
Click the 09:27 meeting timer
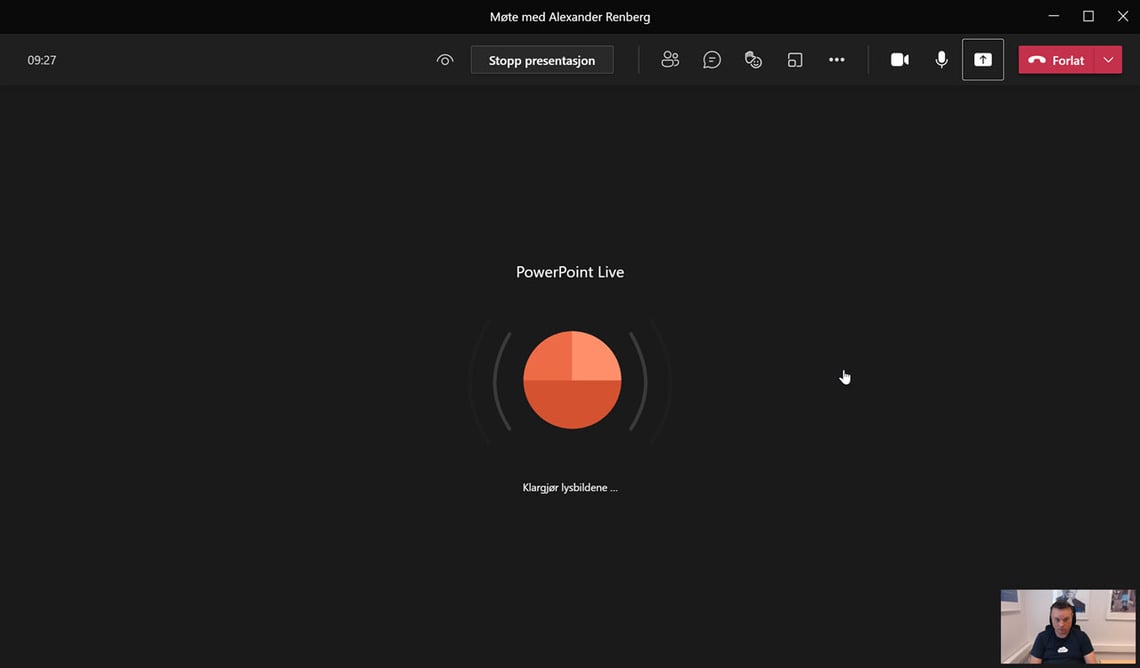41,59
